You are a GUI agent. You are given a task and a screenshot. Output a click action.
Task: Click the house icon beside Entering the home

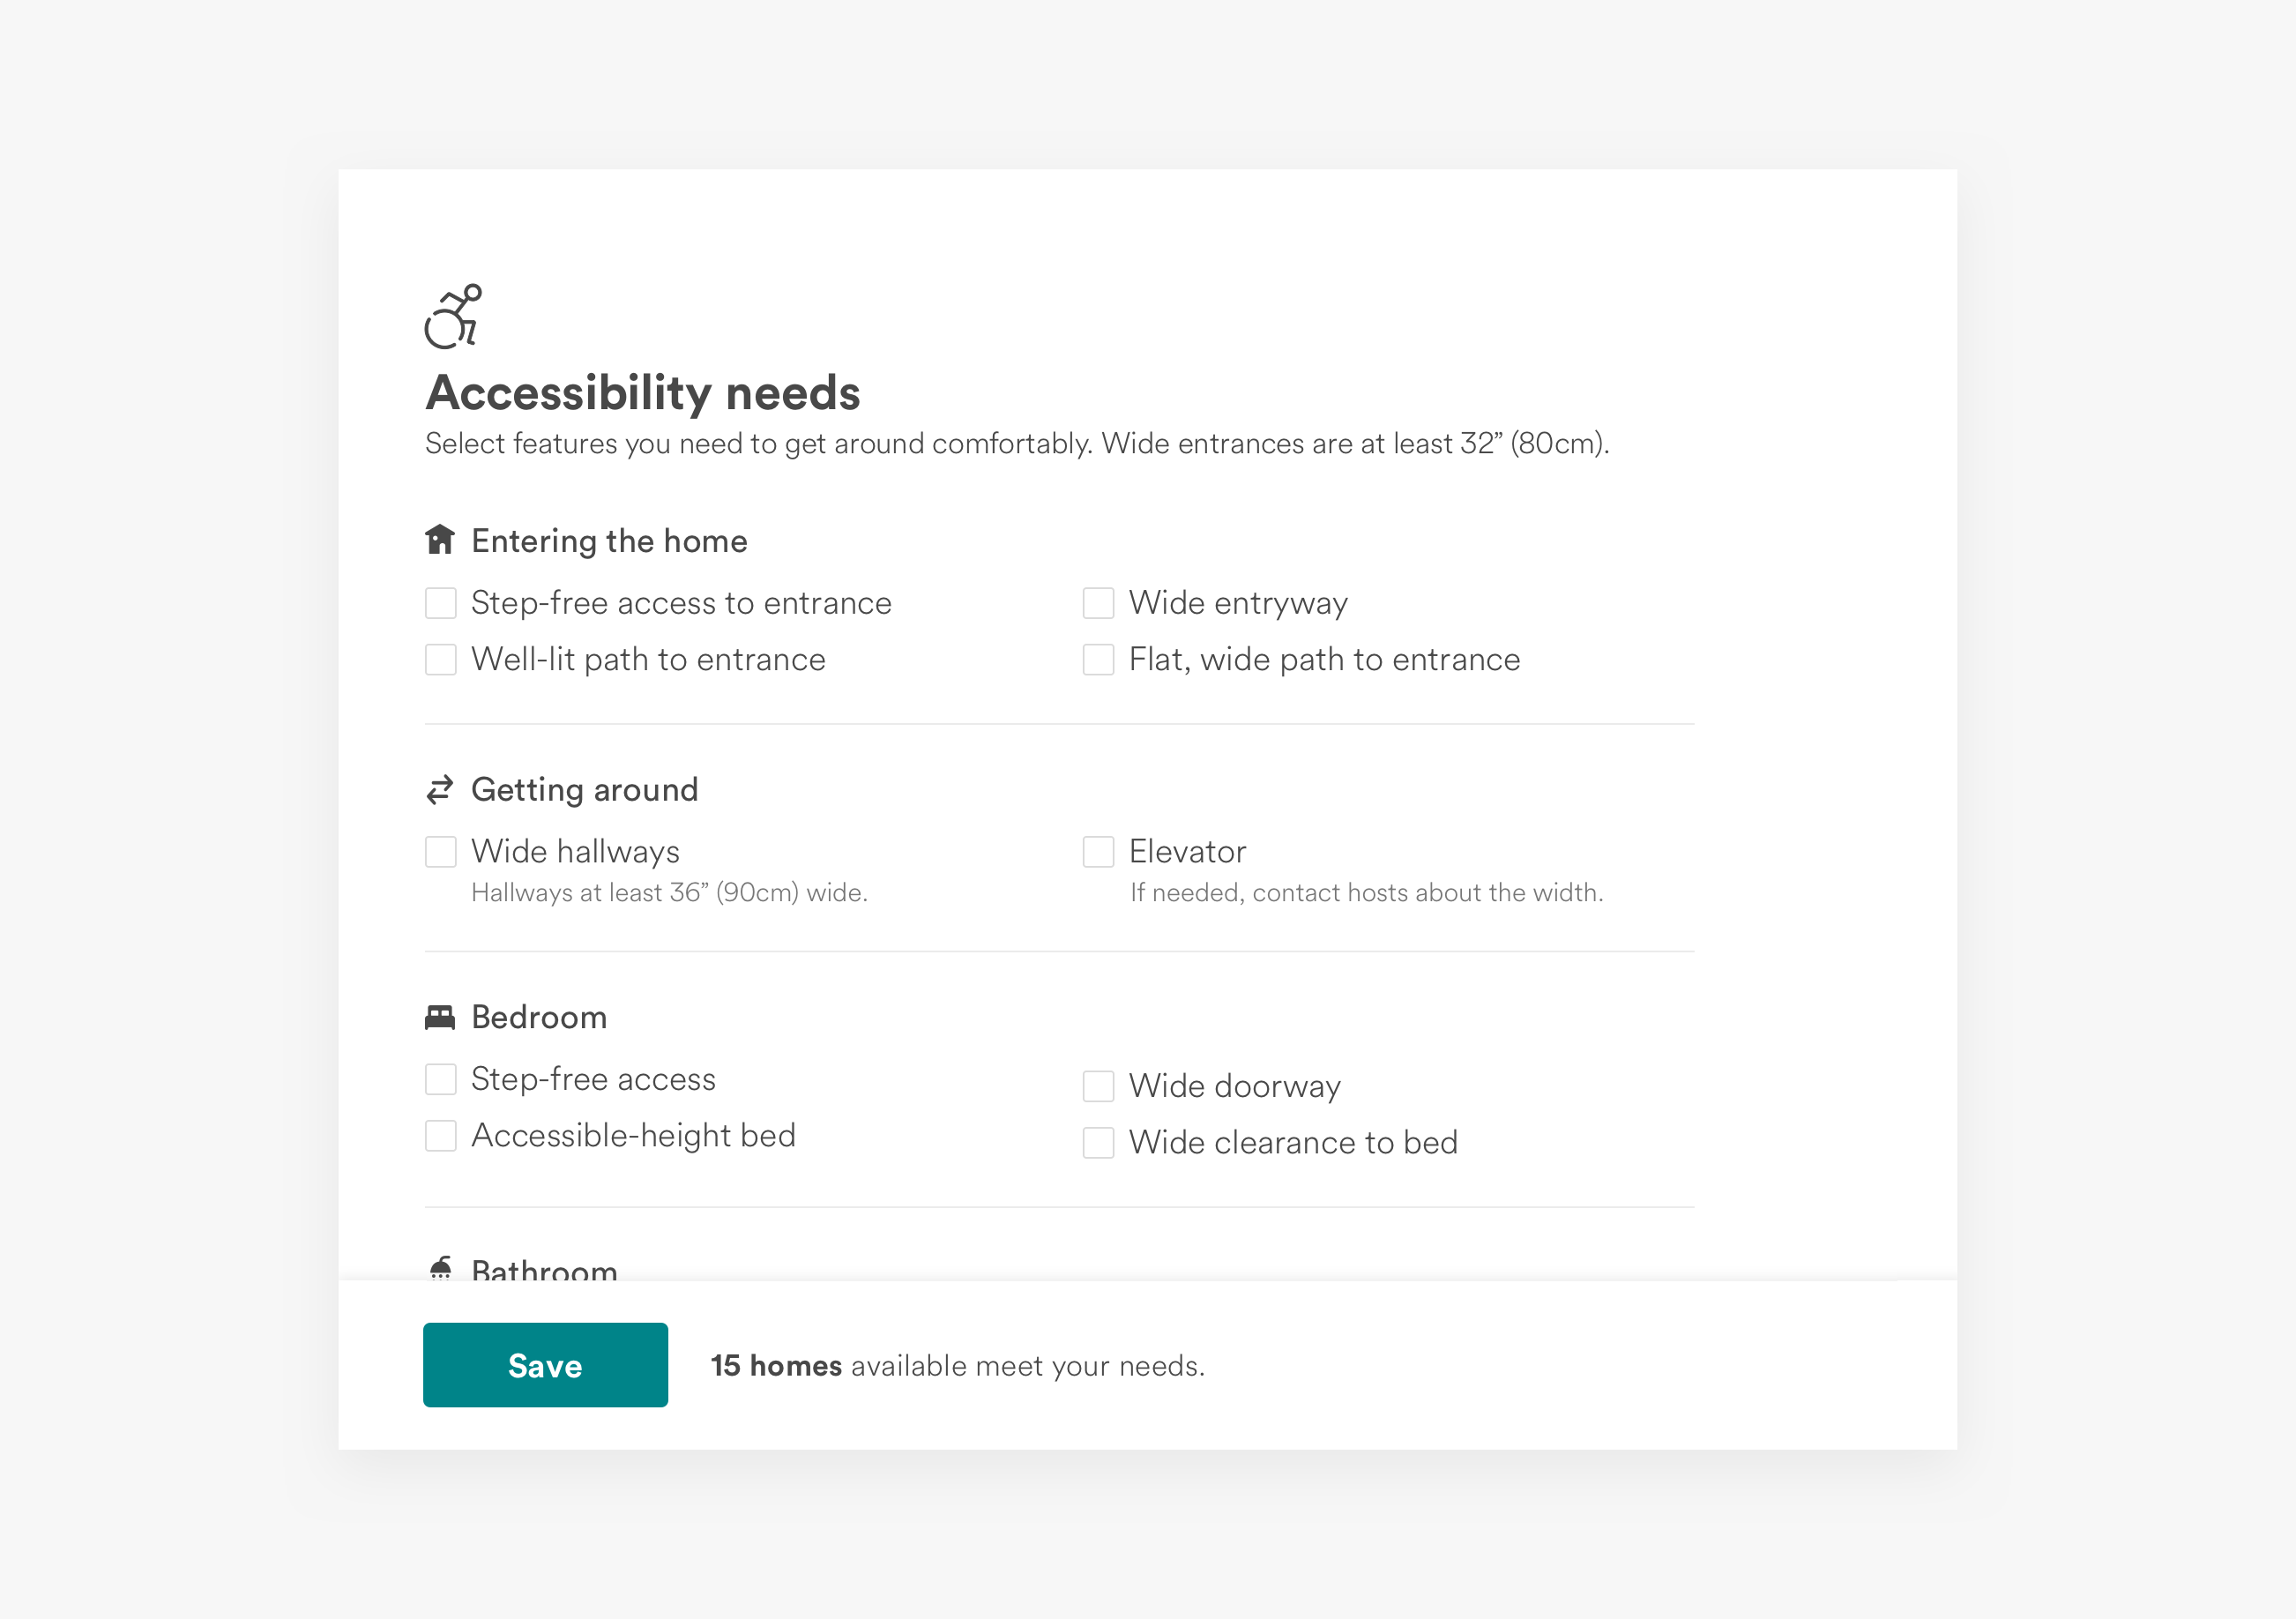click(440, 540)
